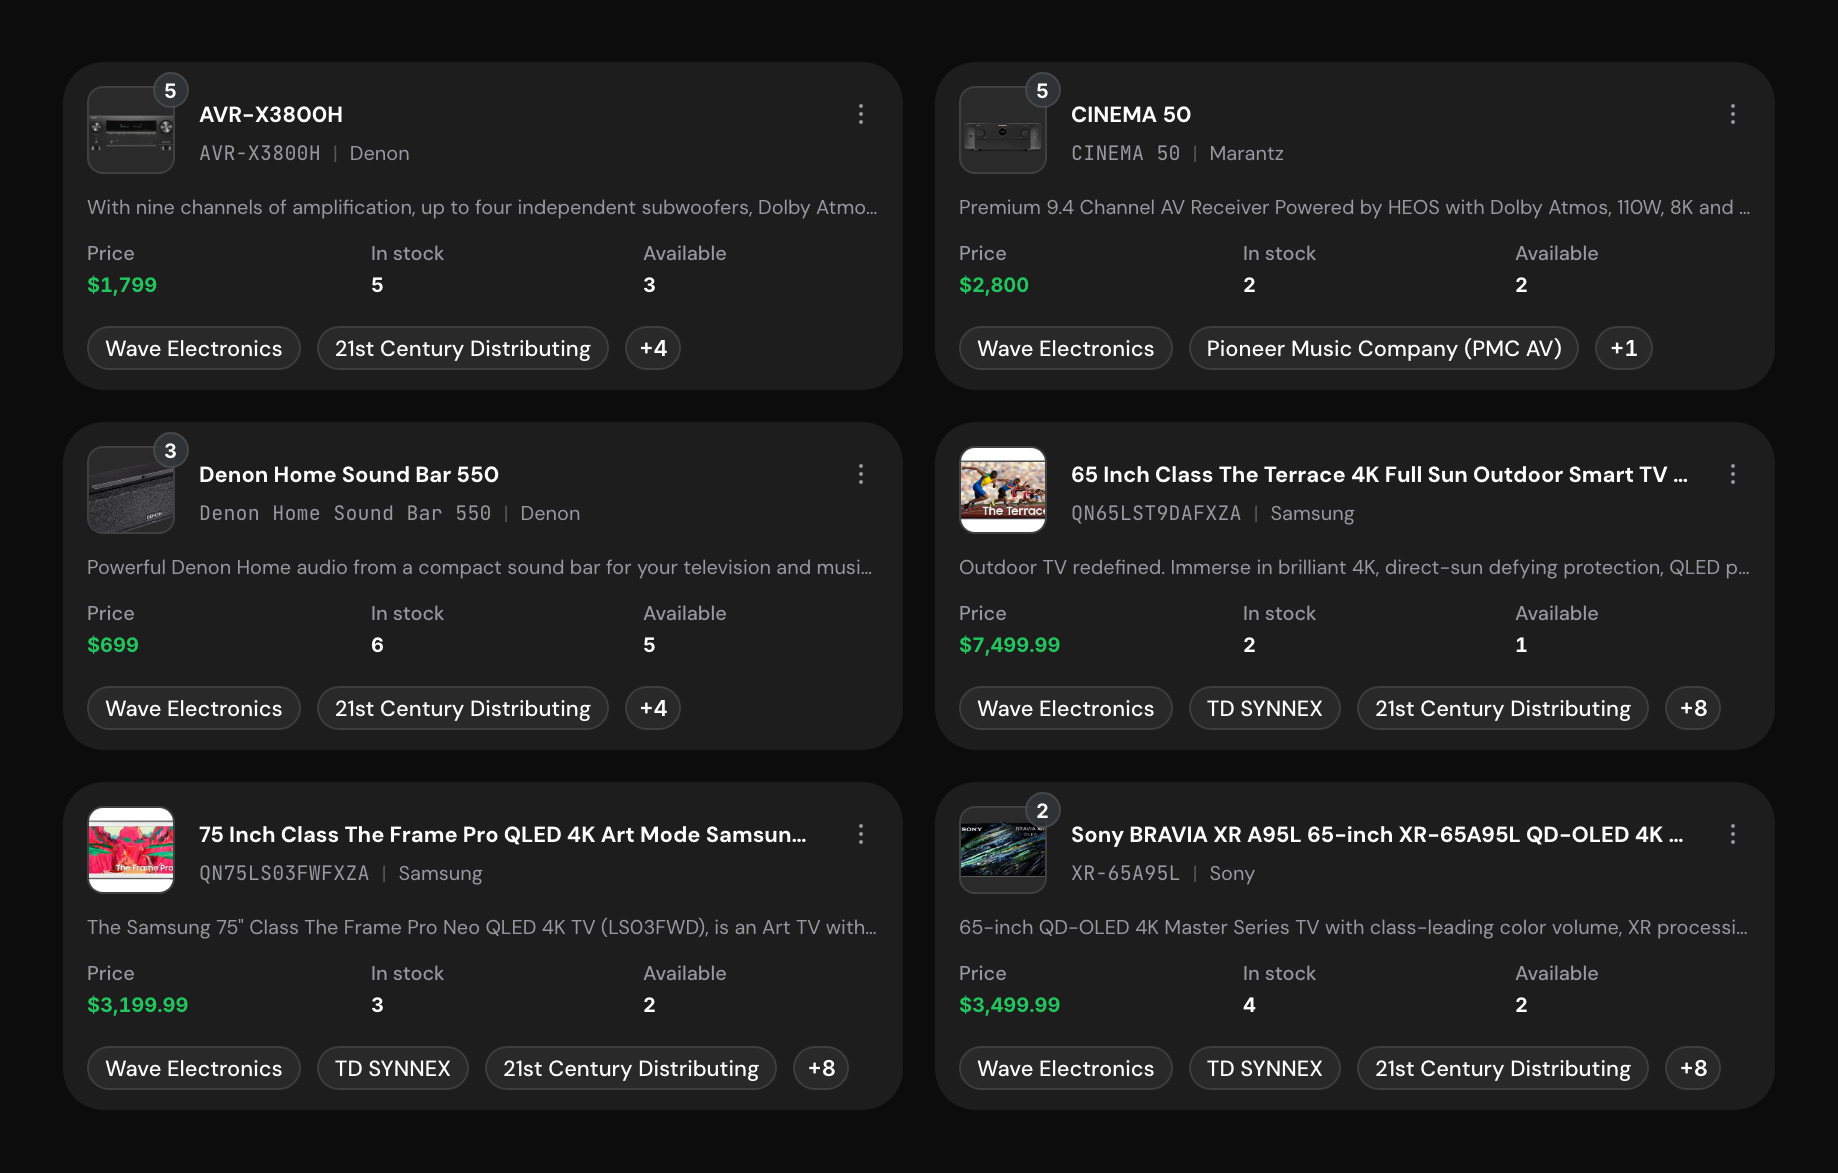Open the CINEMA 50 card's kebab menu
1838x1173 pixels.
click(1733, 114)
